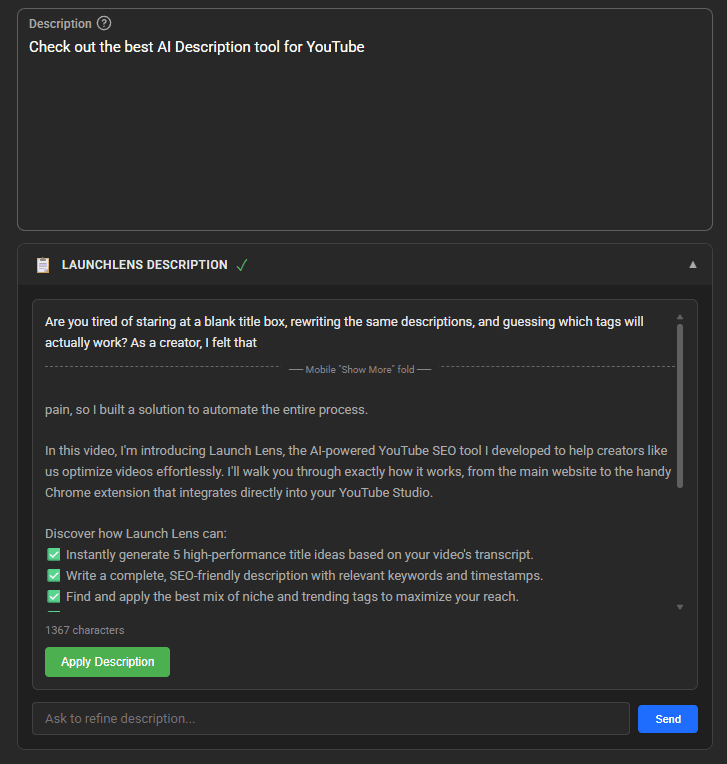The height and width of the screenshot is (764, 727).
Task: Click the green checkmark next to LaunchLens Description
Action: click(242, 265)
